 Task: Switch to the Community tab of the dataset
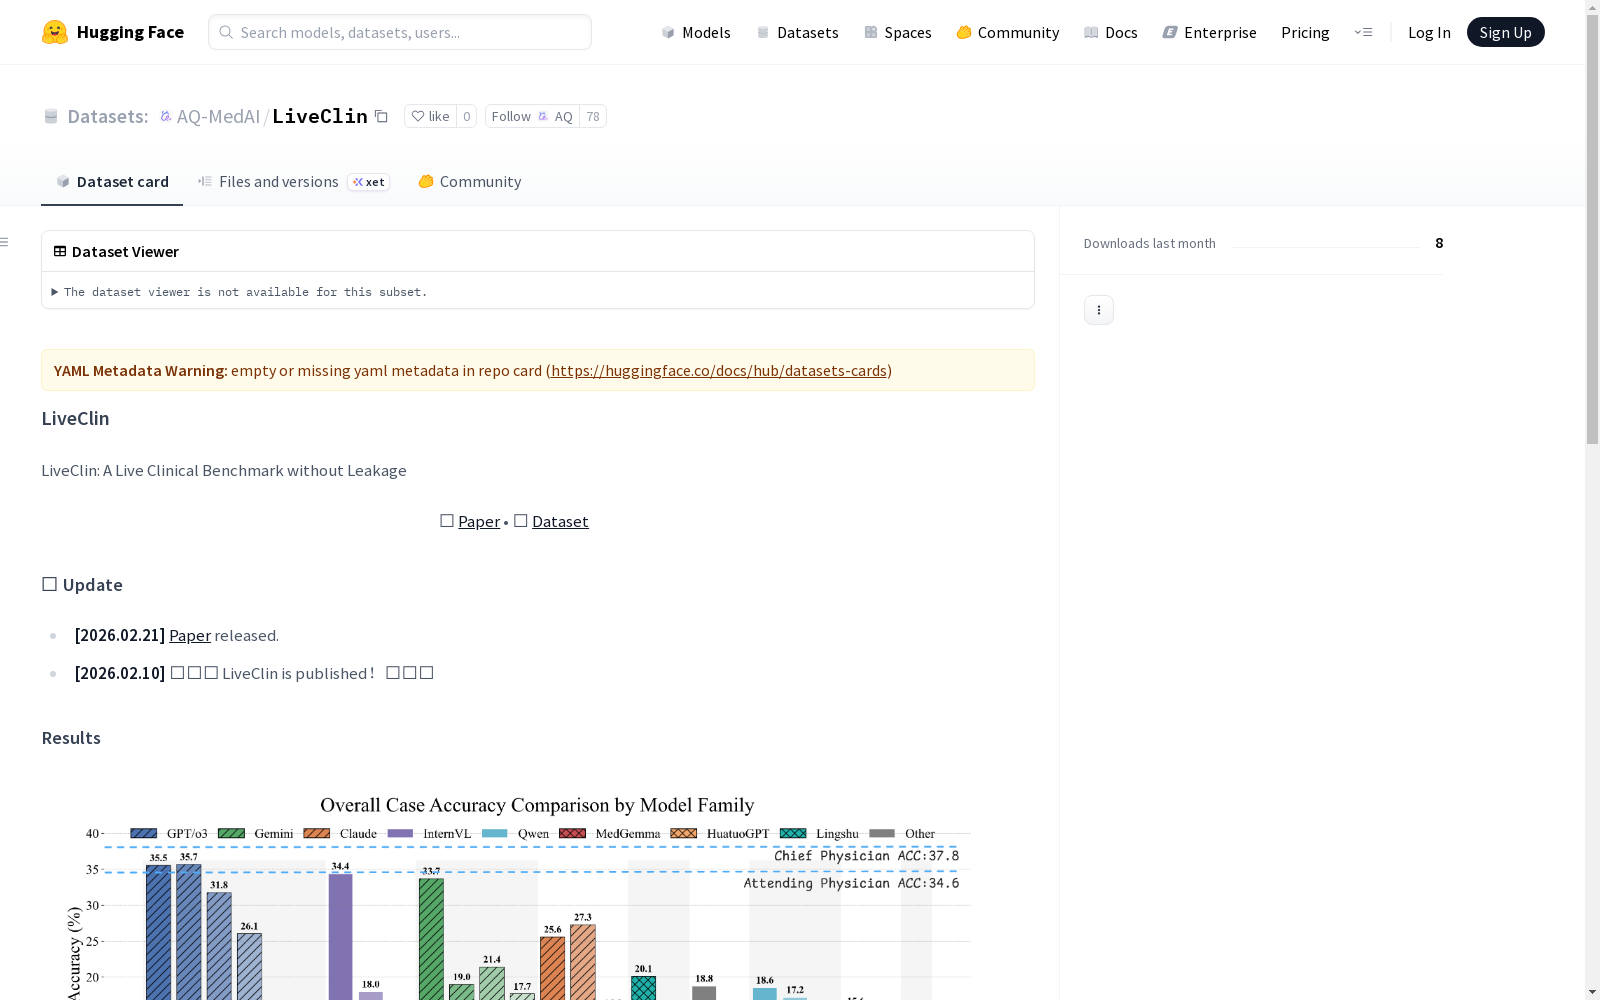click(x=470, y=181)
